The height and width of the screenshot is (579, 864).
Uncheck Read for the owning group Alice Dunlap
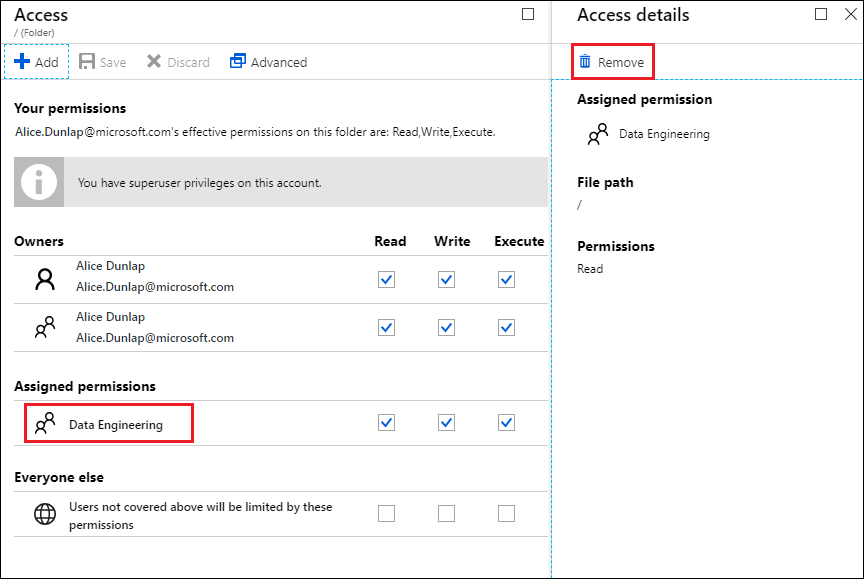click(x=386, y=327)
